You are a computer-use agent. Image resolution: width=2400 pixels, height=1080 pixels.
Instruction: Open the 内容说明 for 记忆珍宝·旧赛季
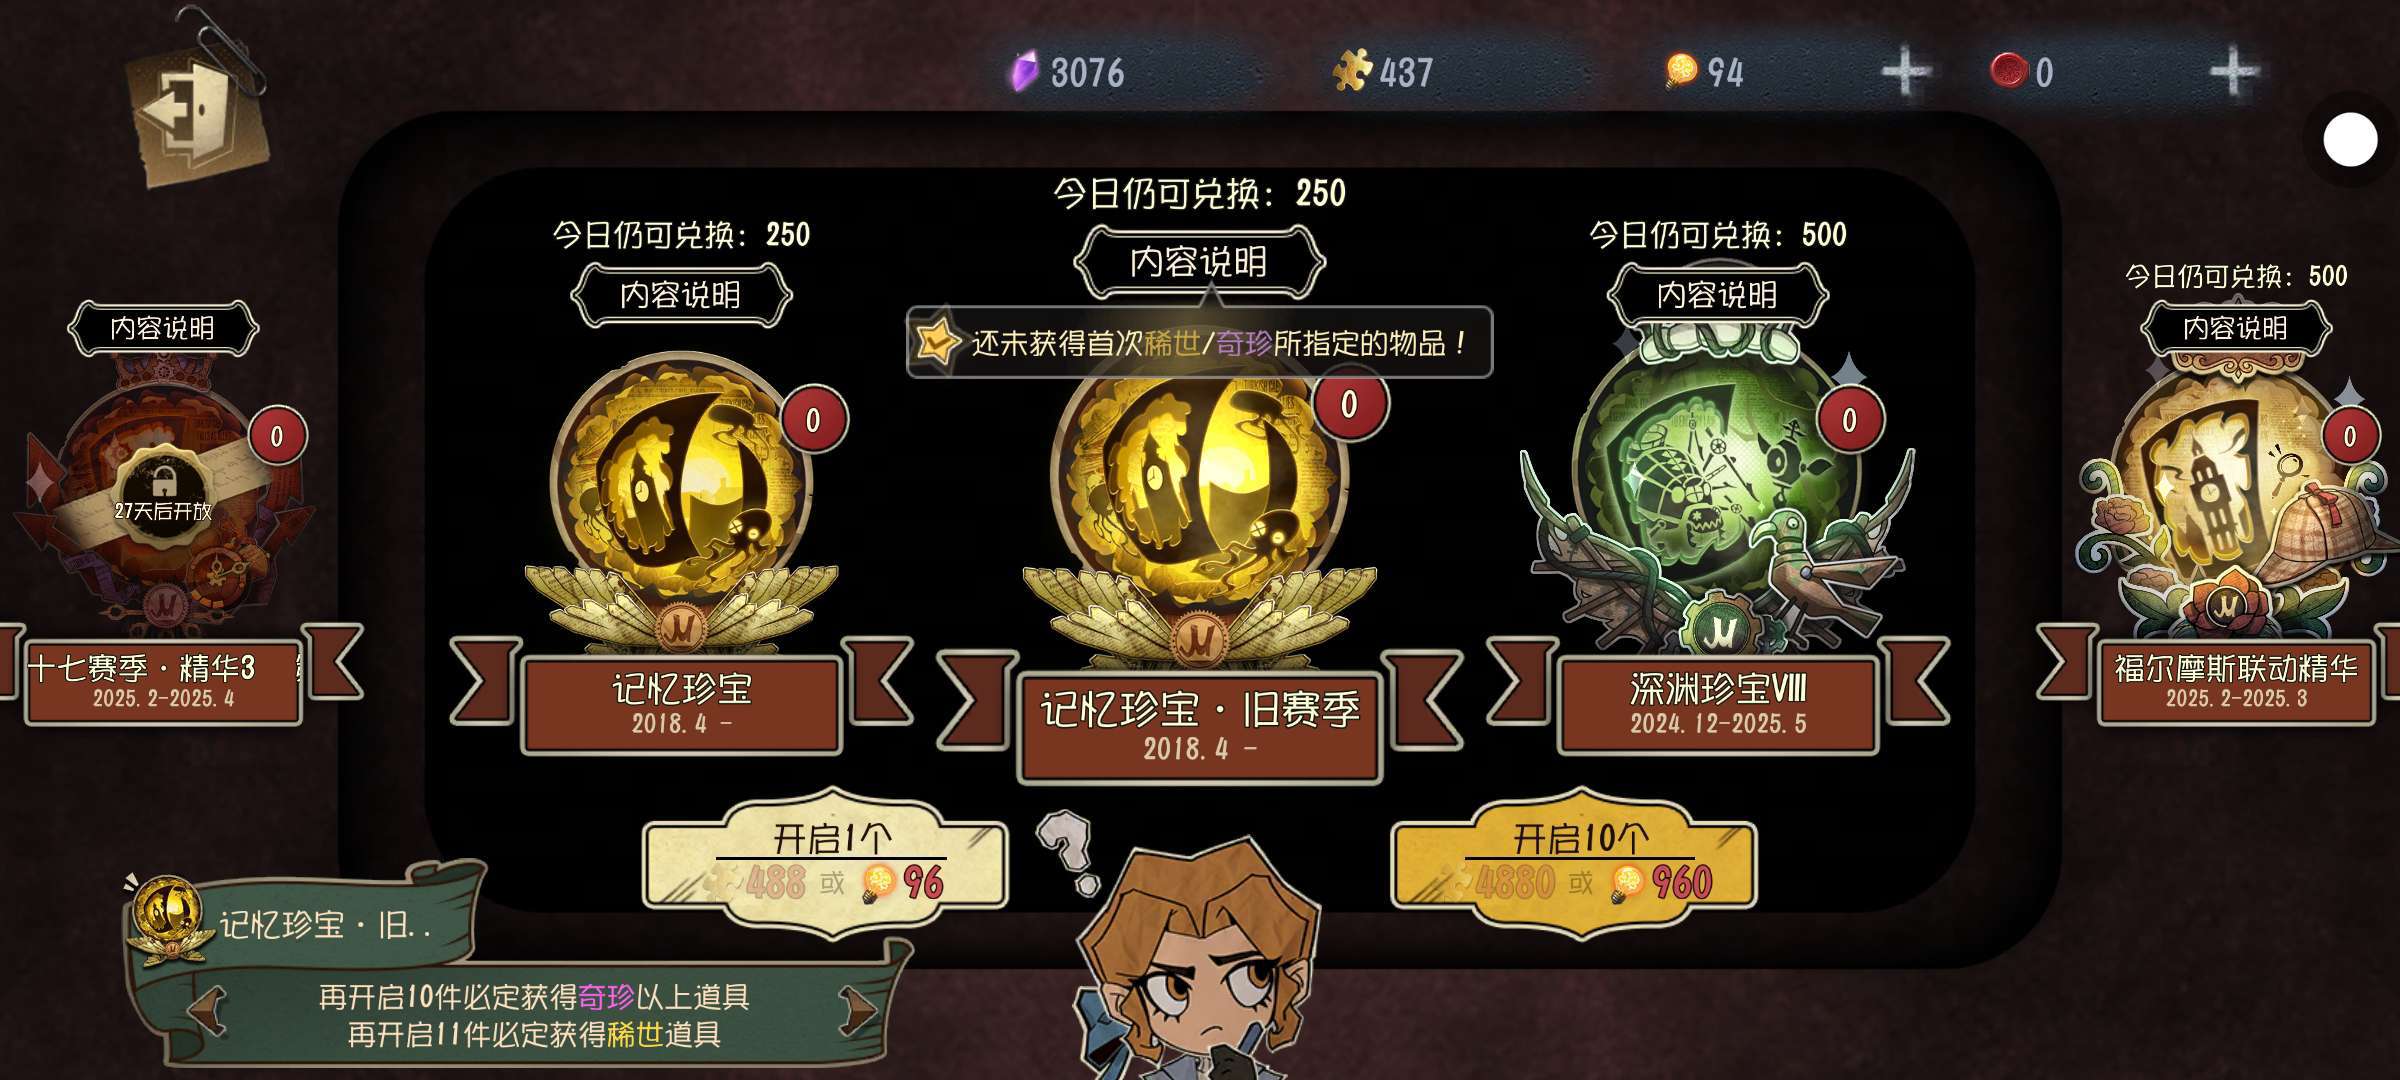point(1199,262)
